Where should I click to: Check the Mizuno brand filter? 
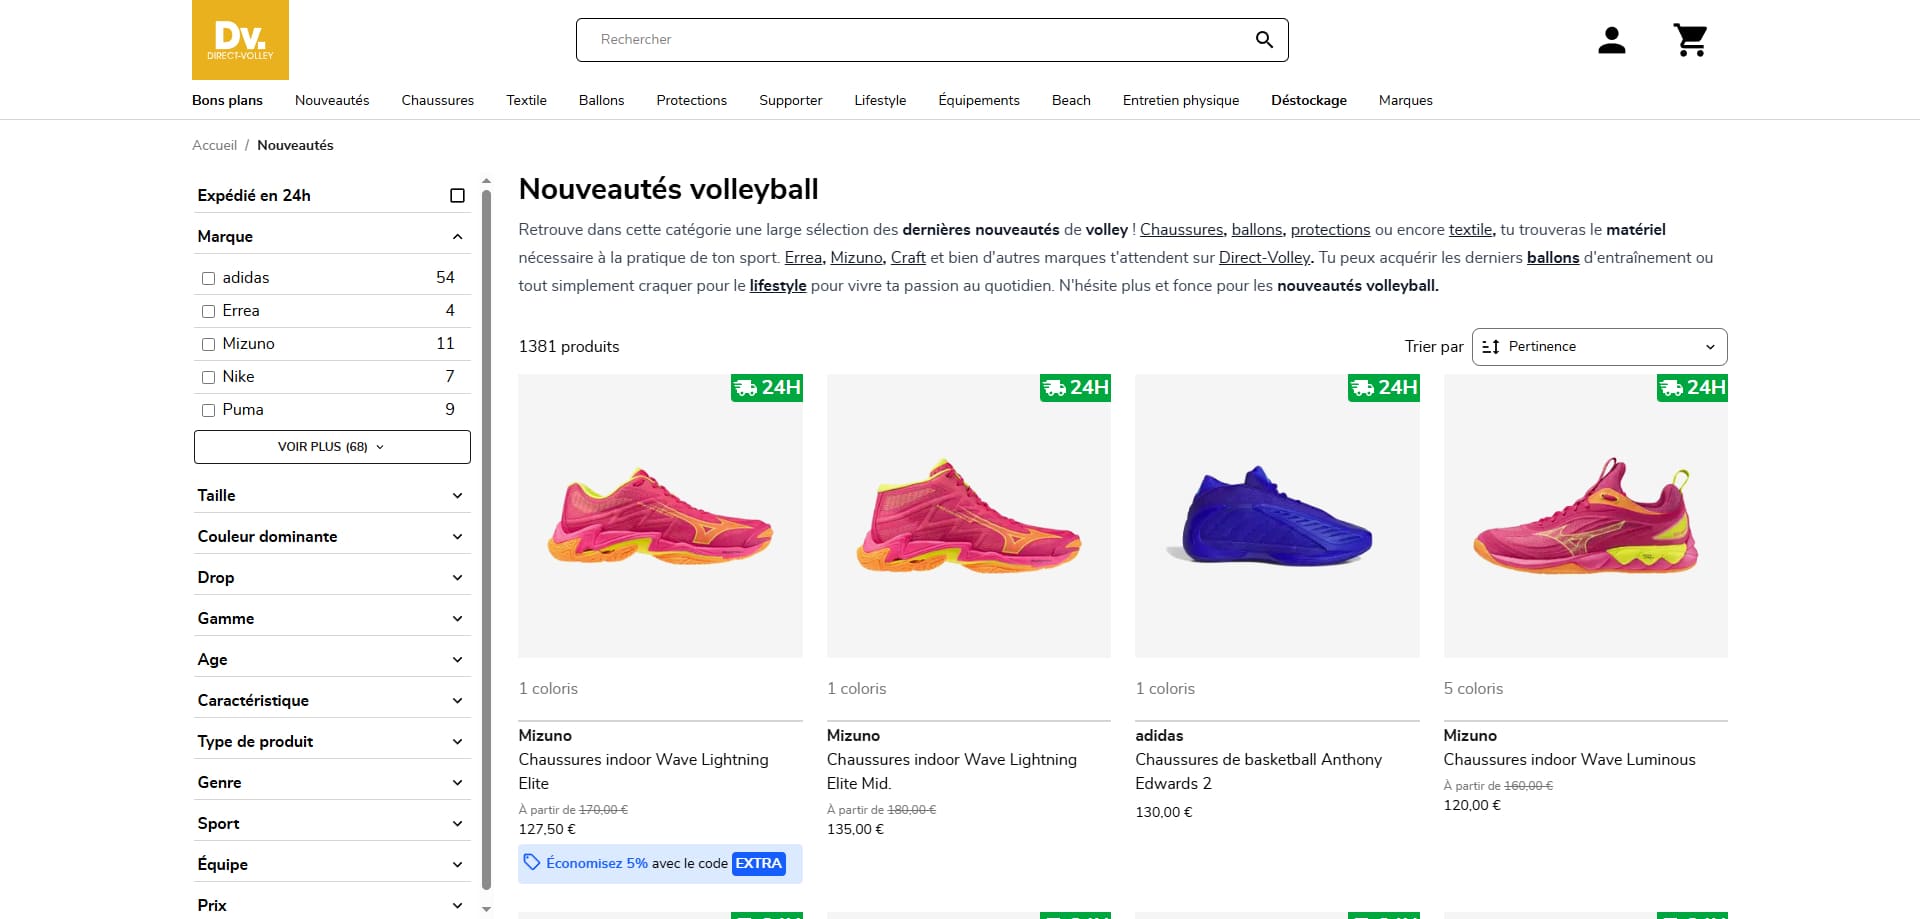coord(208,344)
